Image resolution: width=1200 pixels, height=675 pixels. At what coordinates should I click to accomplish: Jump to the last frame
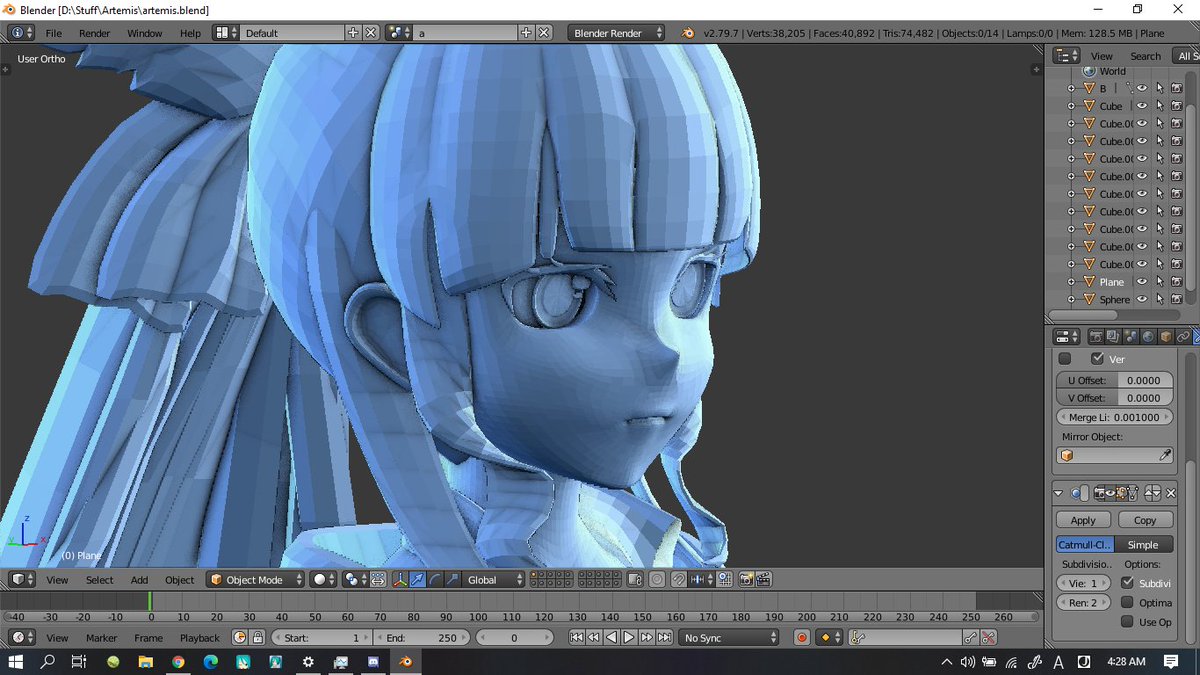pos(663,638)
